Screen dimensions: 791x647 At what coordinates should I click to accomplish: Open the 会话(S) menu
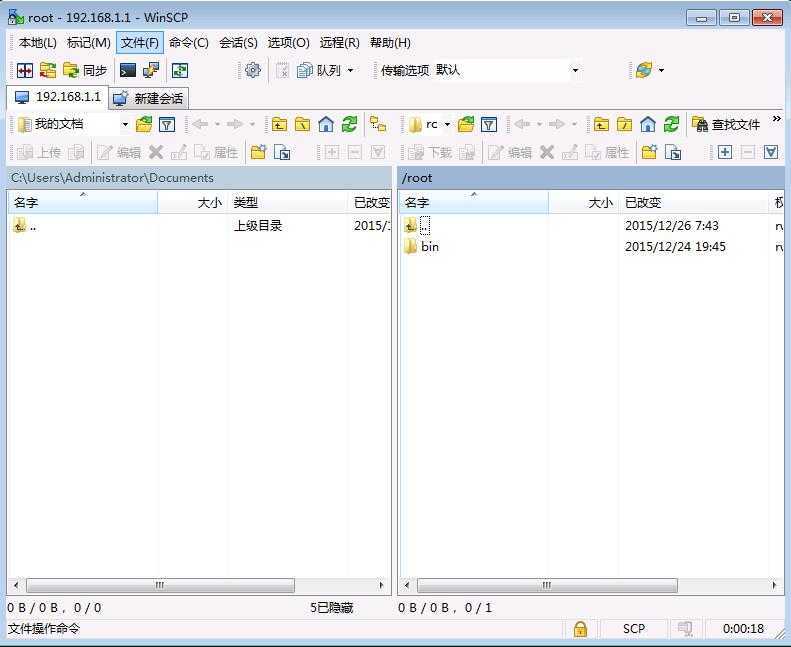click(x=238, y=42)
